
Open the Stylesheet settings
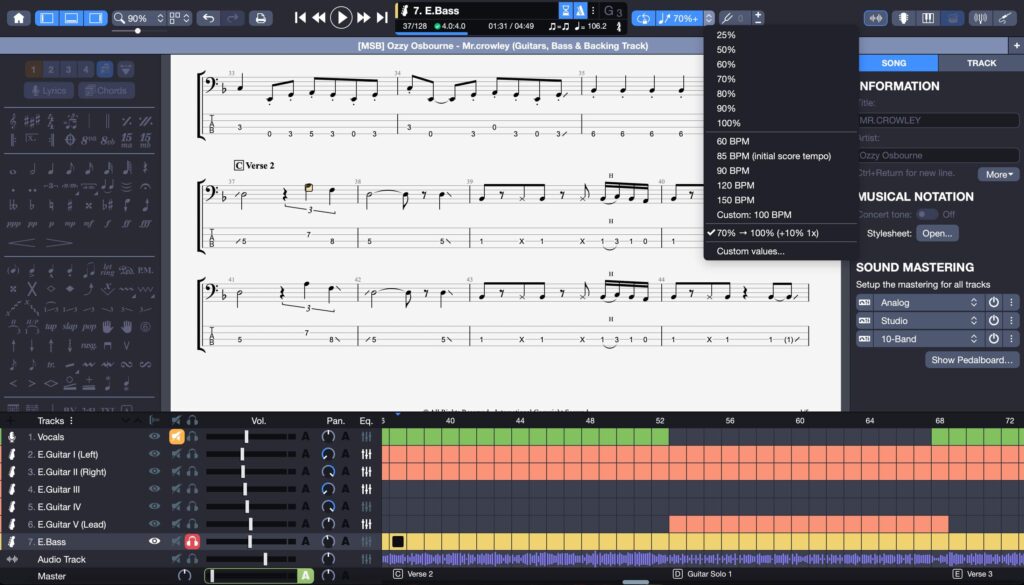(937, 233)
